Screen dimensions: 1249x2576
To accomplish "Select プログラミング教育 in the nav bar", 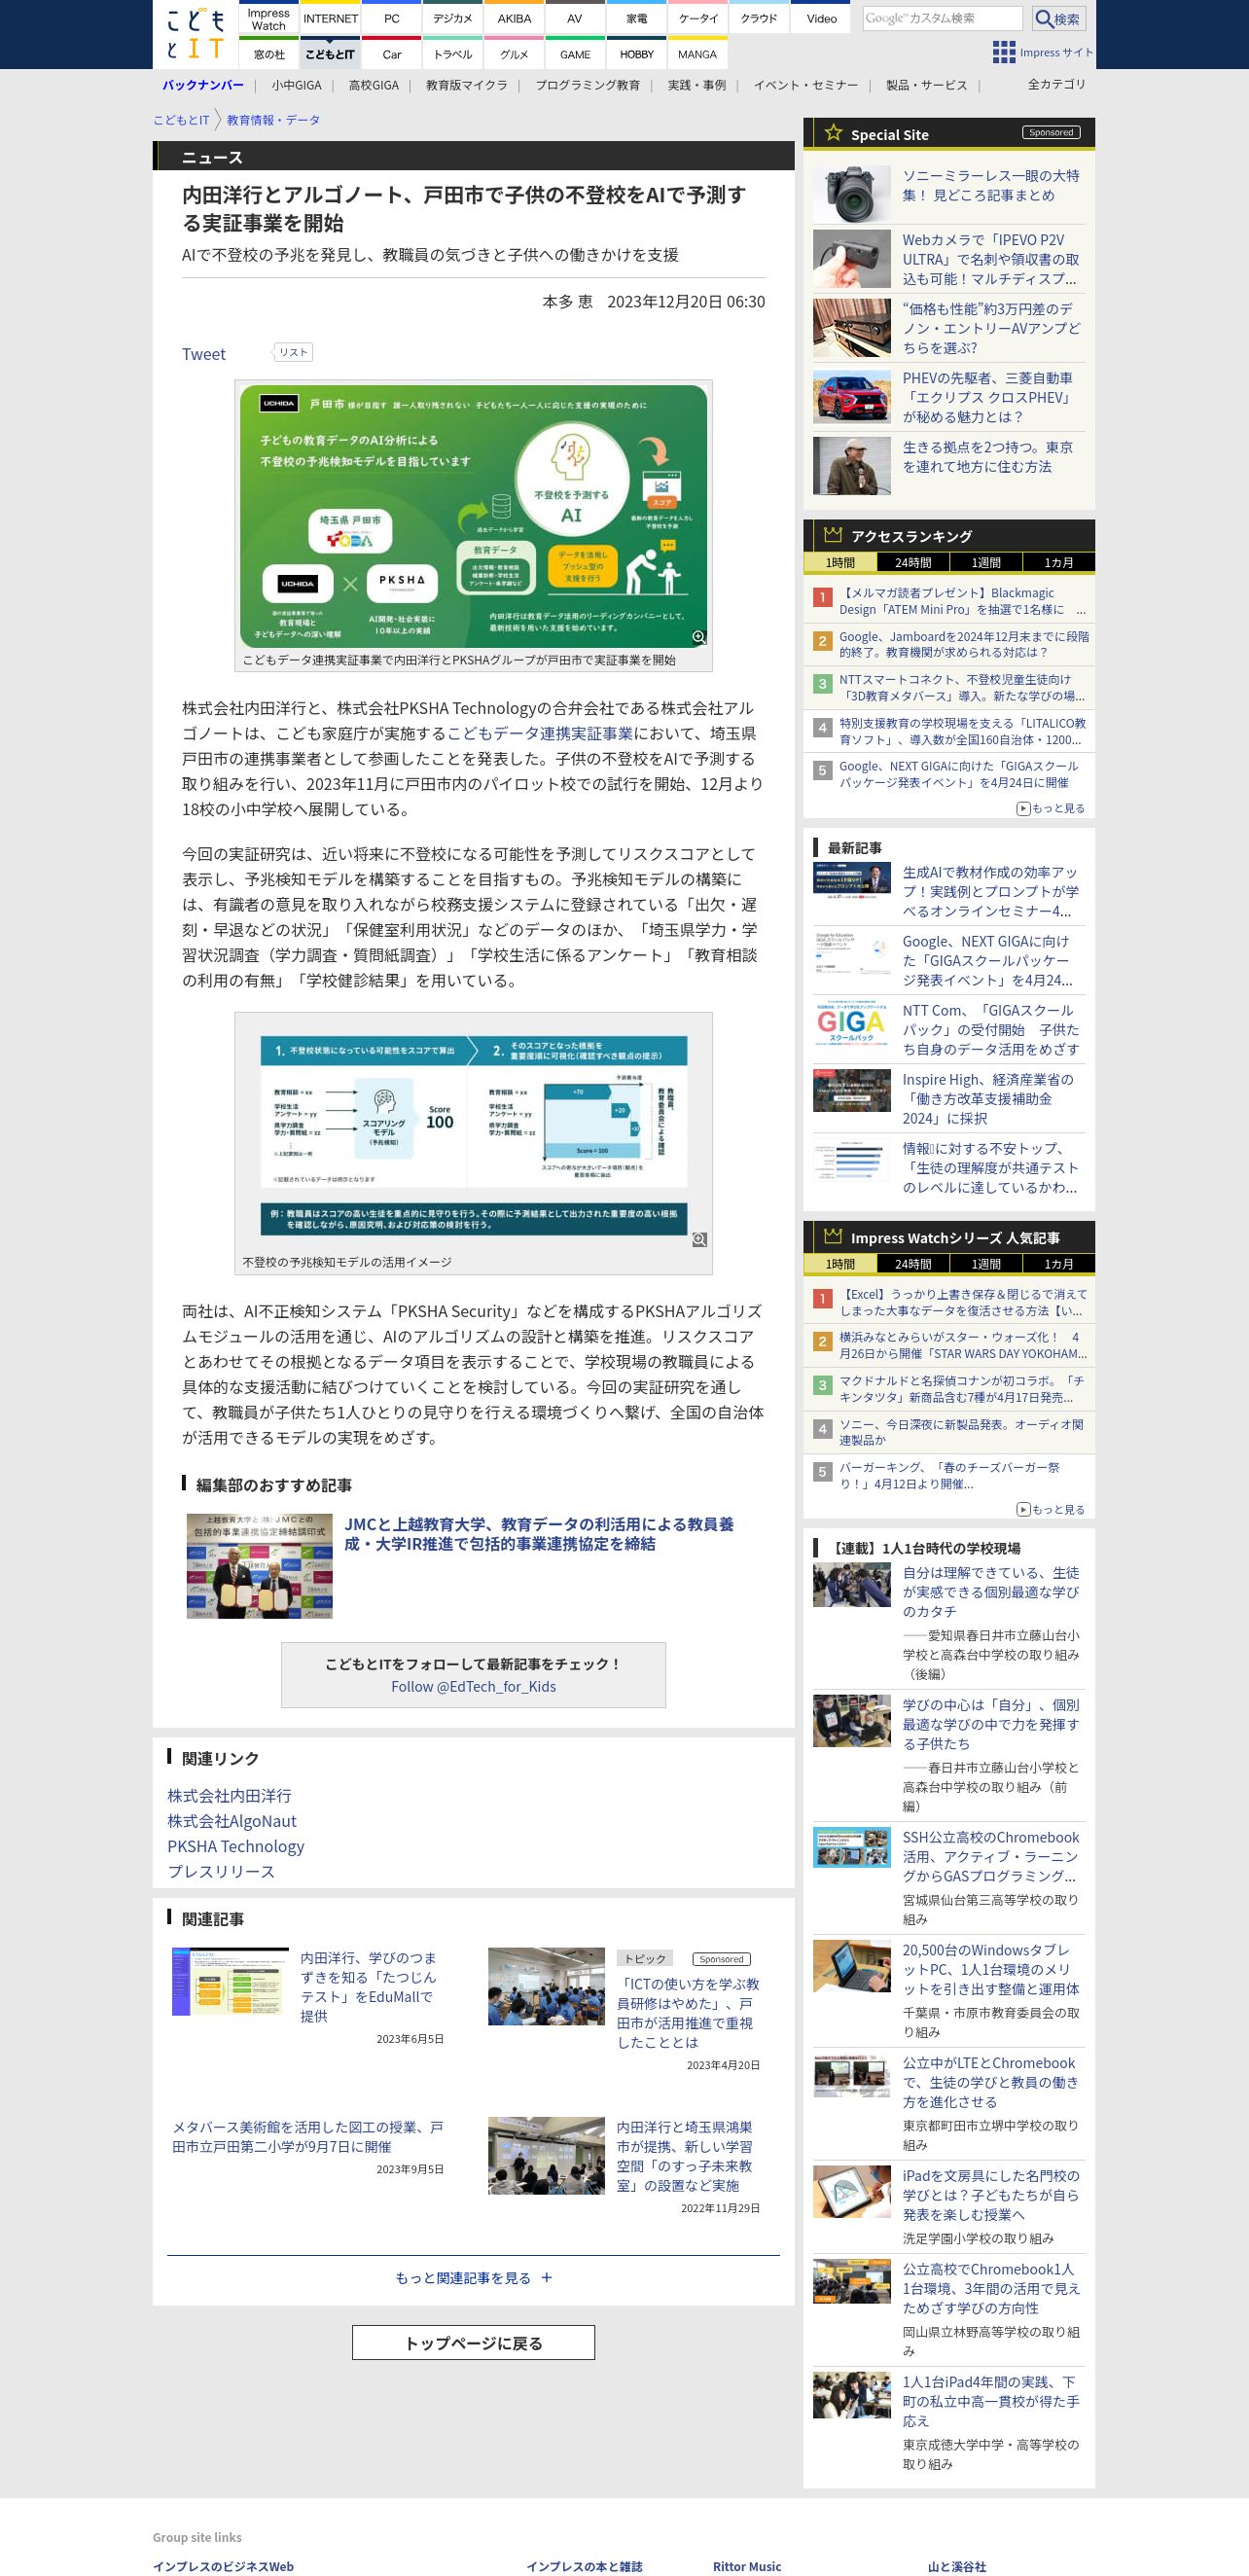I will (x=587, y=85).
